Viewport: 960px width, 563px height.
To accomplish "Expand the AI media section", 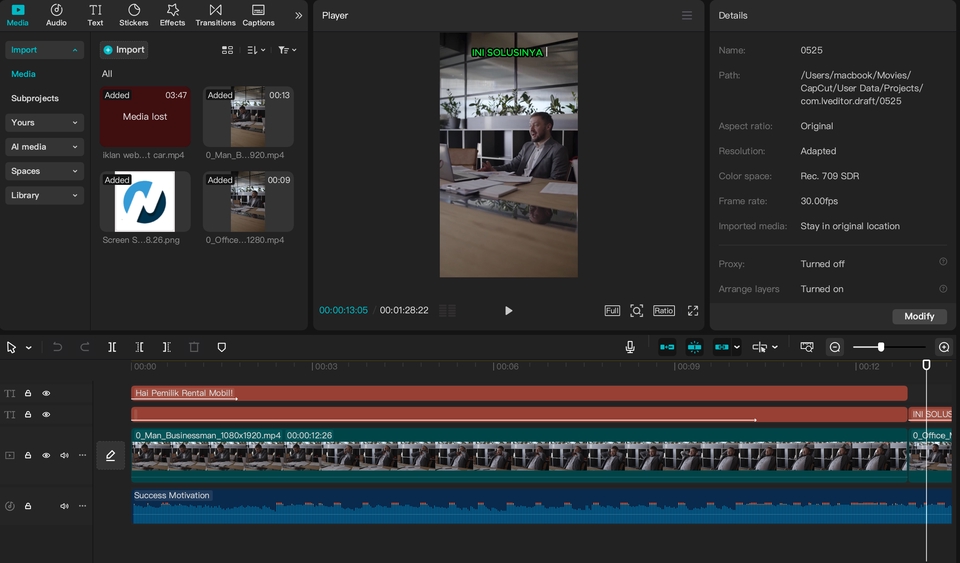I will [x=44, y=147].
